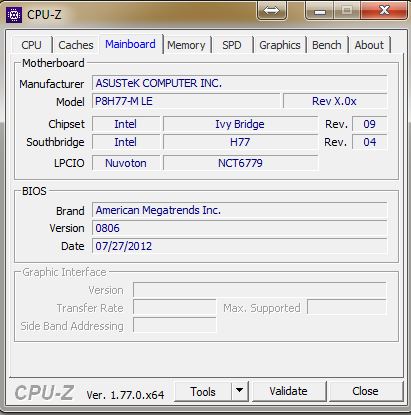The image size is (411, 415).
Task: Click the double-arrow title bar button
Action: [272, 11]
